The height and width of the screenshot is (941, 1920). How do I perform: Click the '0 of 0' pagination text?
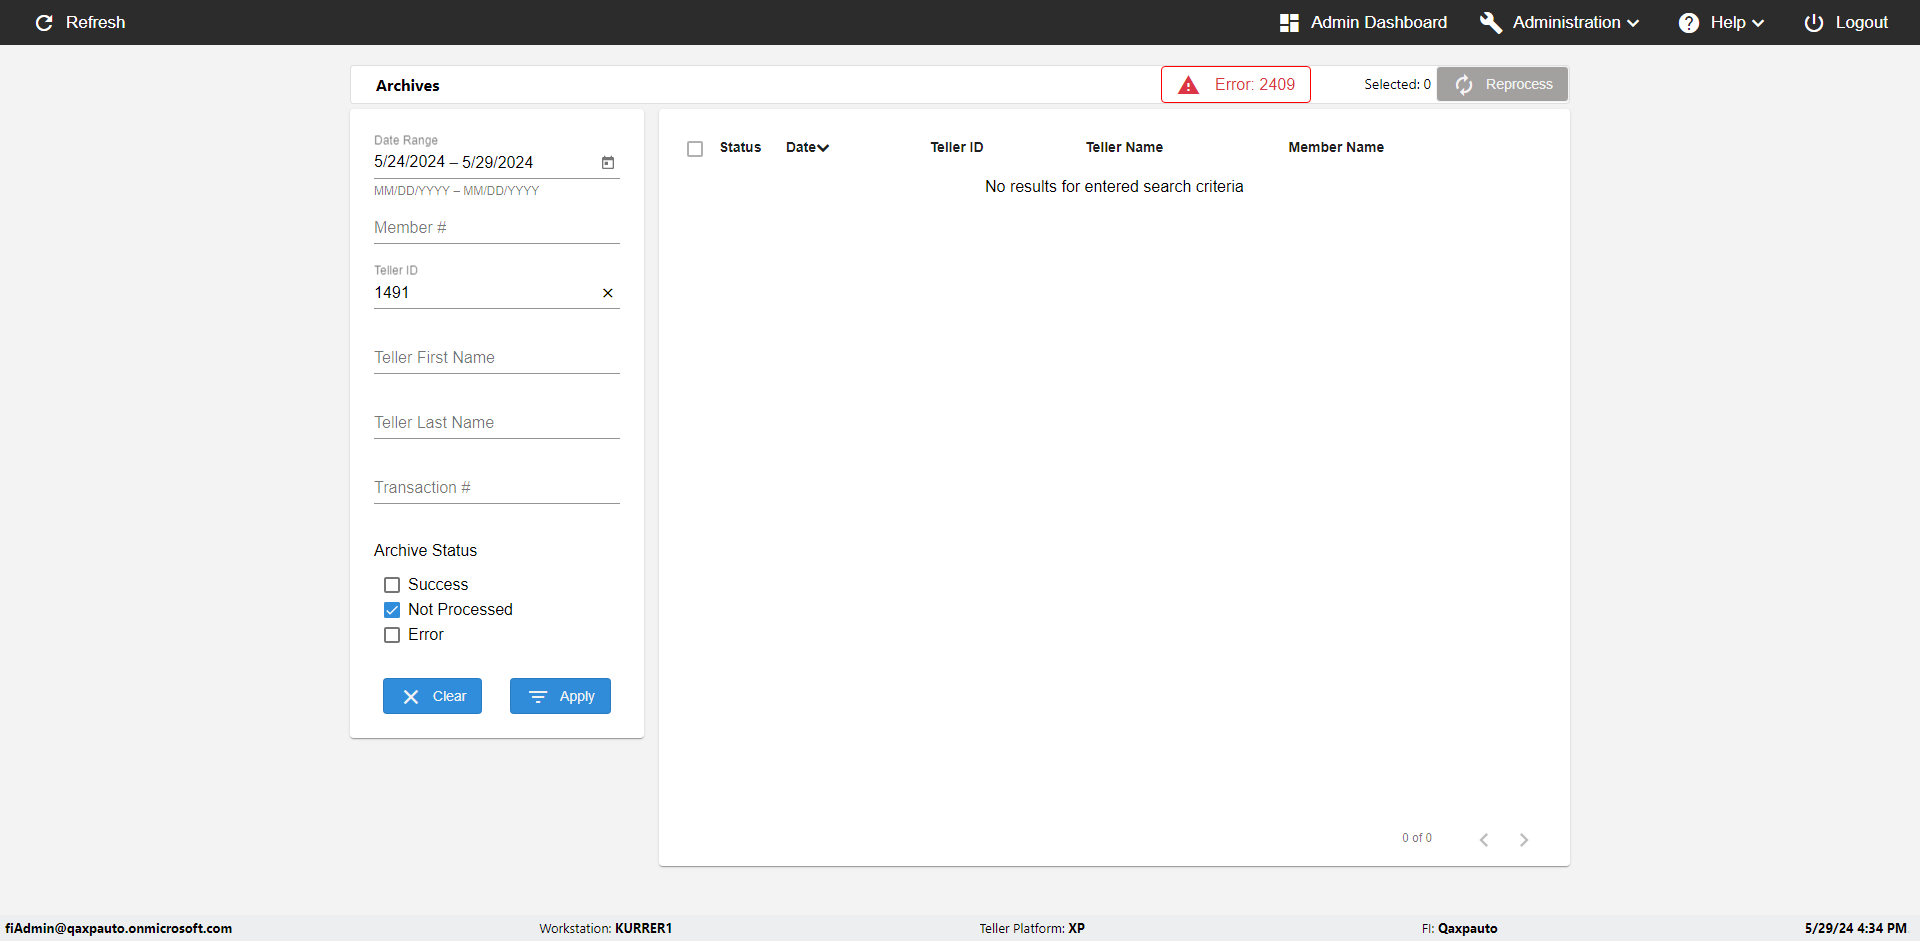click(1417, 838)
